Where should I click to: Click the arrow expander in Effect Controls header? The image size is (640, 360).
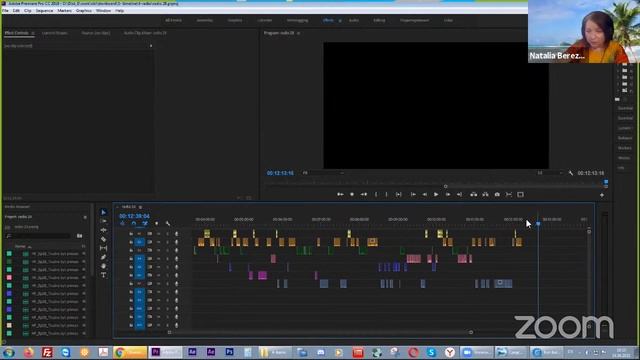151,46
